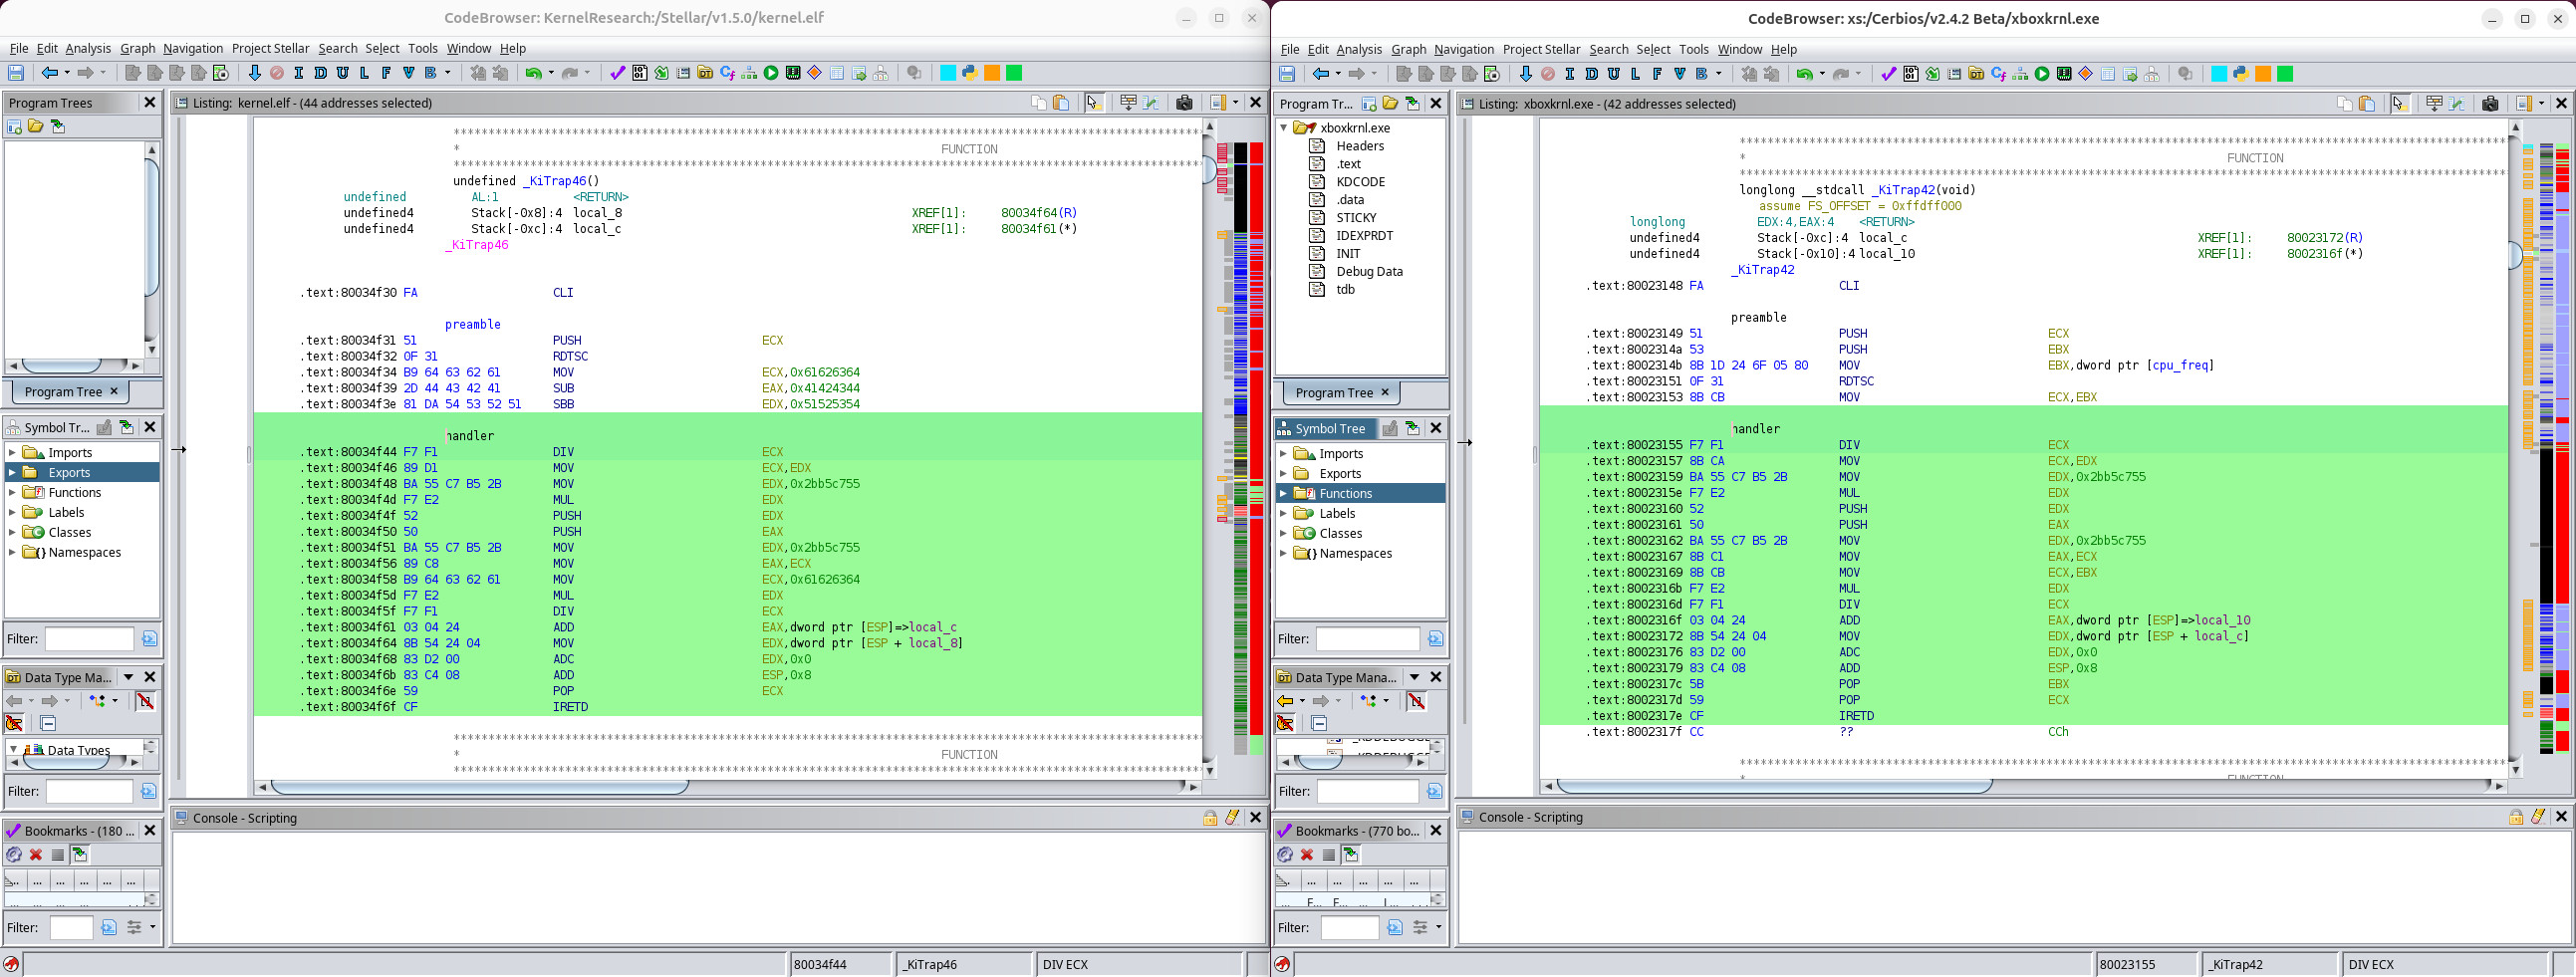Take listing snapshot in xboxkrnl.exe window
This screenshot has width=2576, height=977.
click(x=2491, y=103)
